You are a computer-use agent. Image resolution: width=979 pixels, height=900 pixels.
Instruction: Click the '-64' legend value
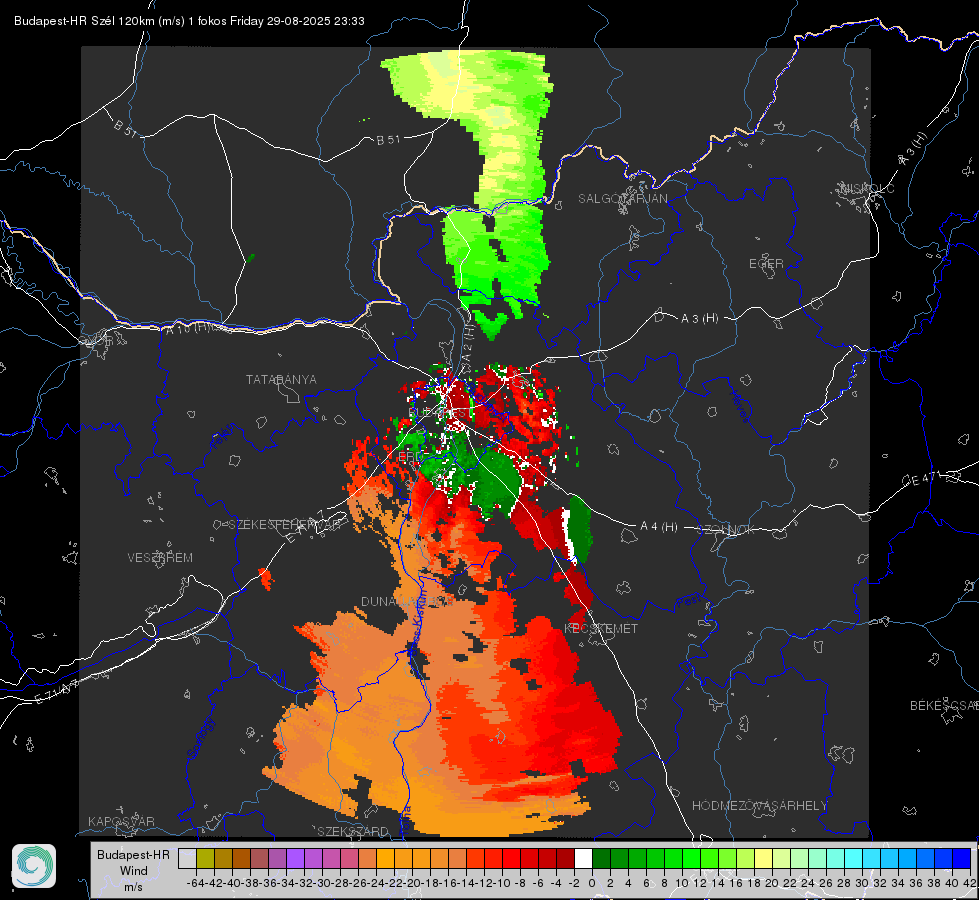click(195, 883)
